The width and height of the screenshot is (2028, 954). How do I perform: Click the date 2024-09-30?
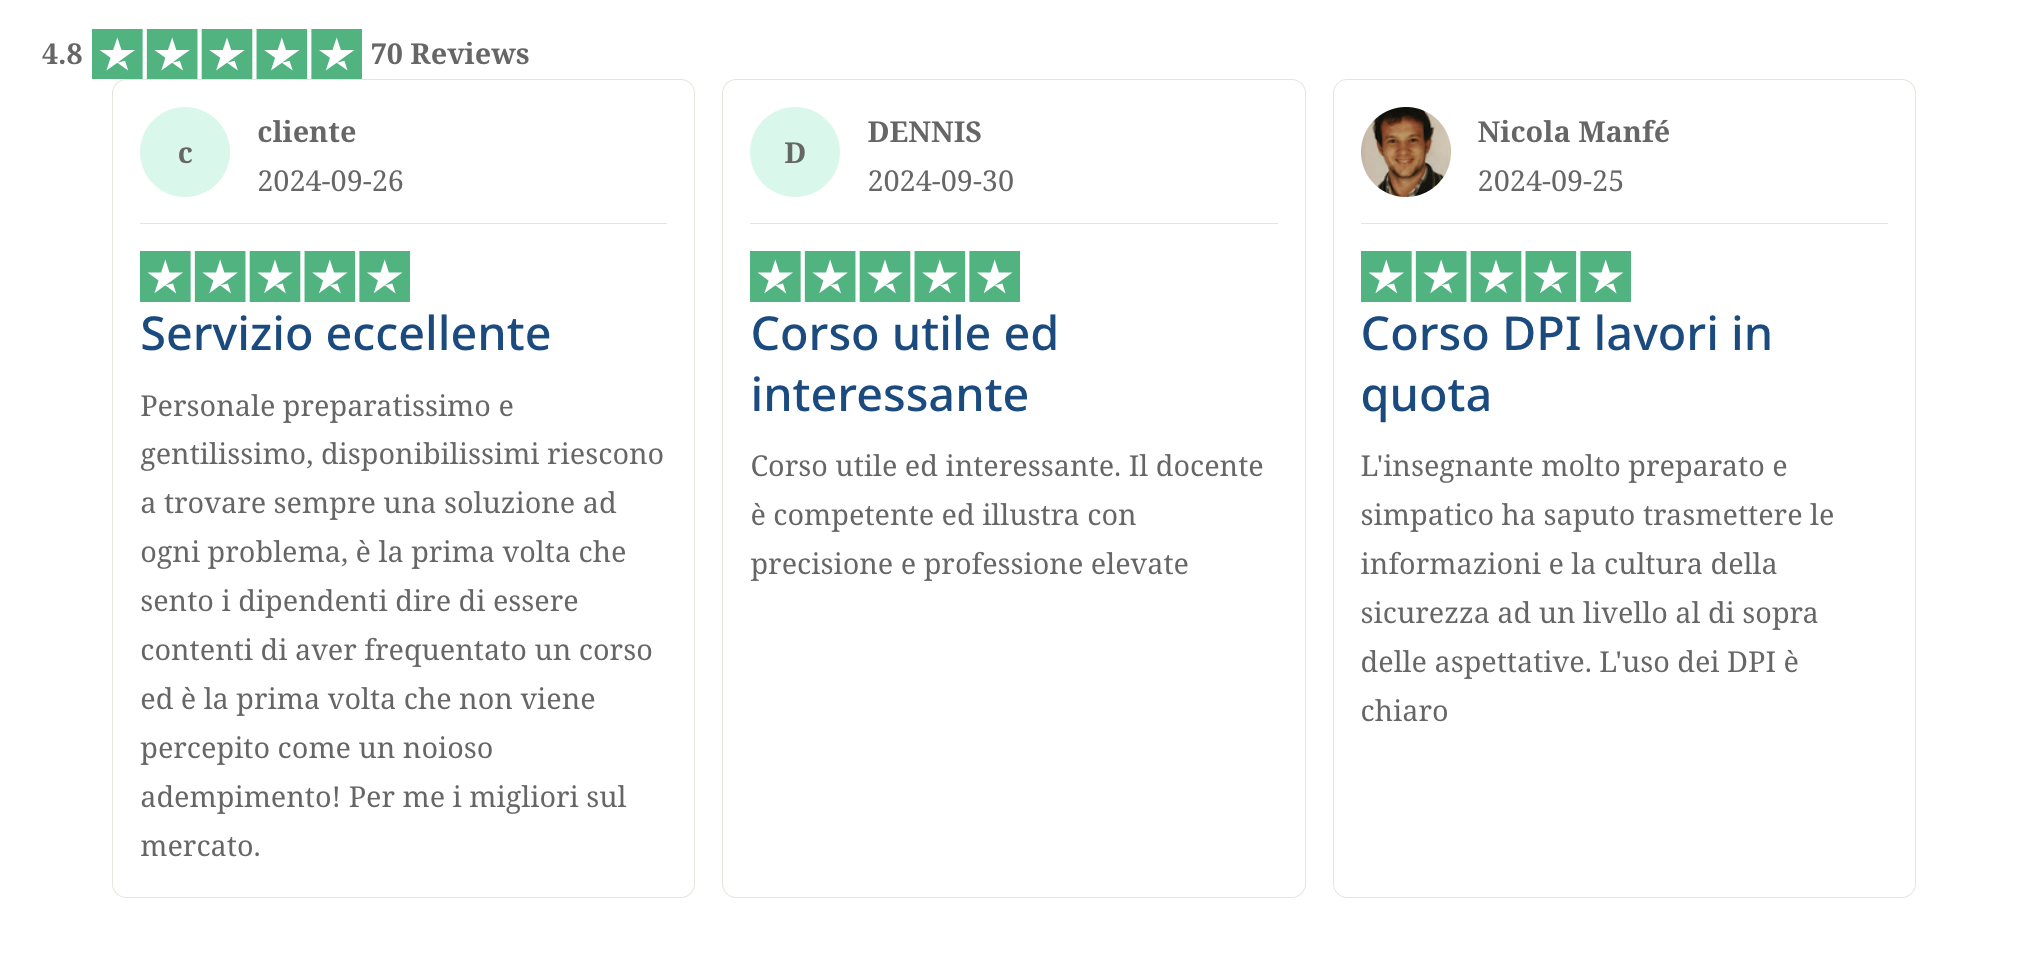pos(940,181)
